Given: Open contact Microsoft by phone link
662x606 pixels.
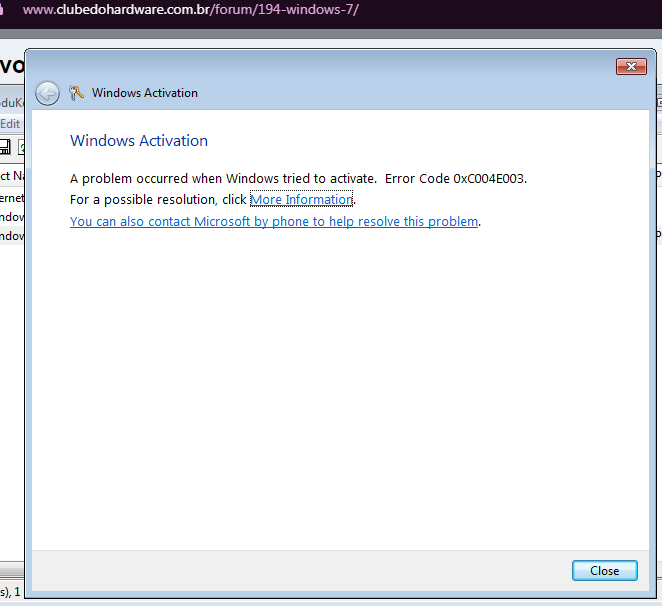Looking at the screenshot, I should pos(274,221).
